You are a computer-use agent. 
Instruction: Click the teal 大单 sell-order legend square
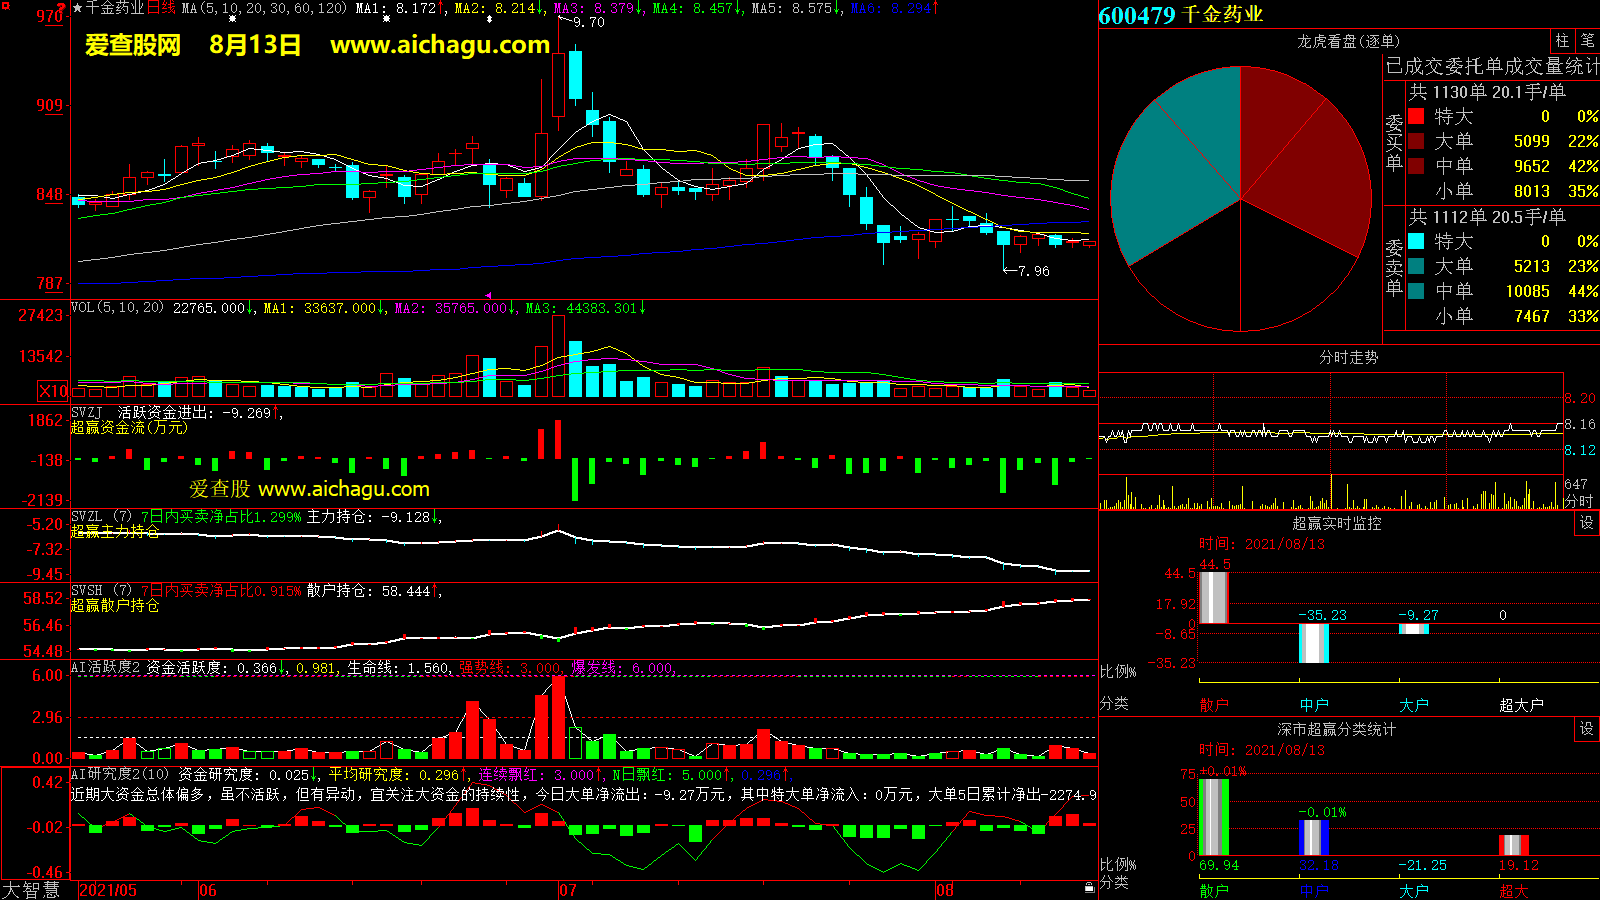(x=1416, y=266)
